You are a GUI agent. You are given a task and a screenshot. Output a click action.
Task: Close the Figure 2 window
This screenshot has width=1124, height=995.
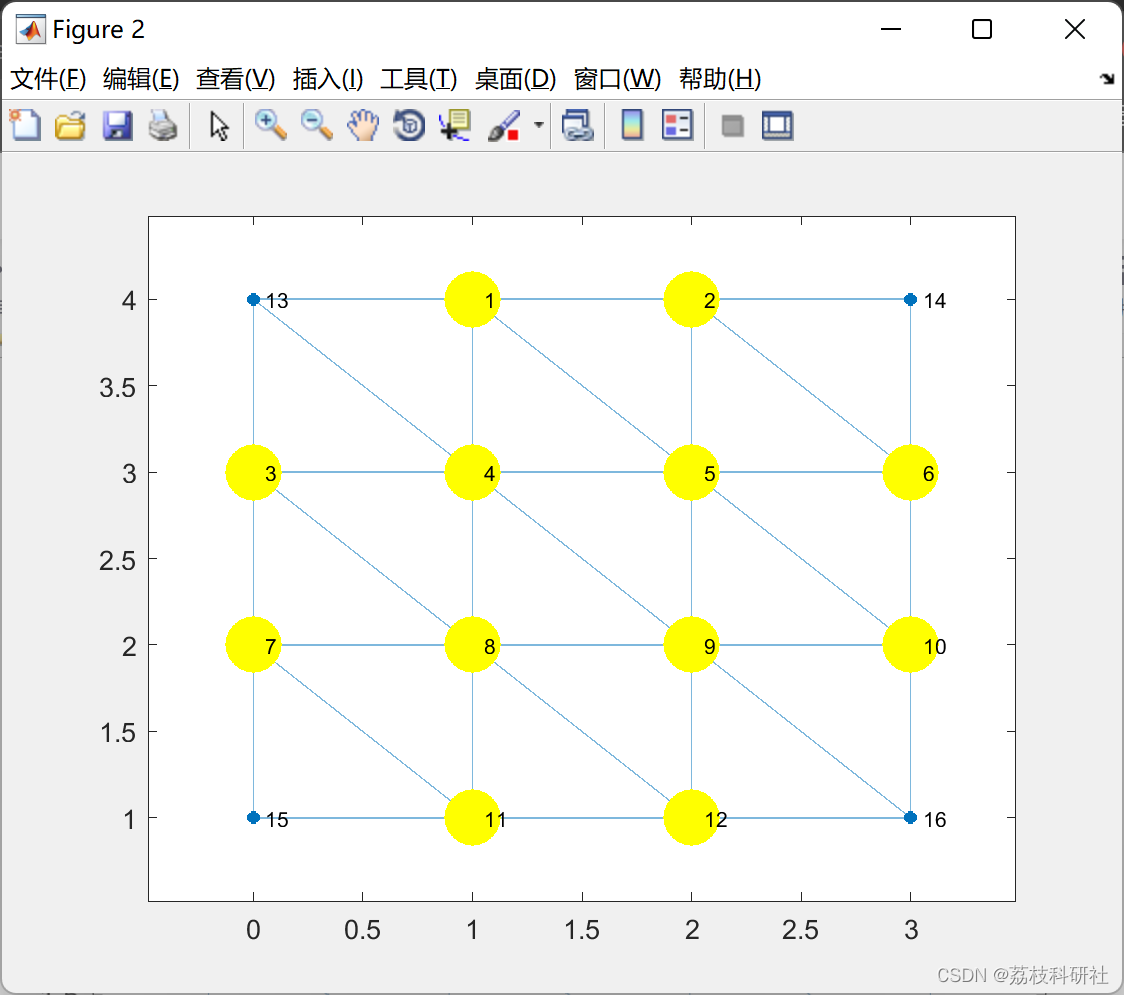pyautogui.click(x=1075, y=29)
